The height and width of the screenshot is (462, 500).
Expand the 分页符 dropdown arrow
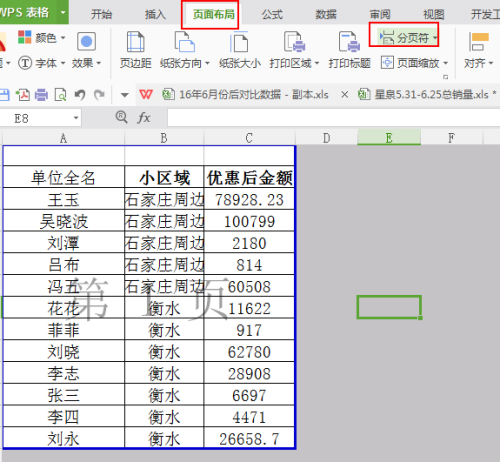tap(435, 38)
